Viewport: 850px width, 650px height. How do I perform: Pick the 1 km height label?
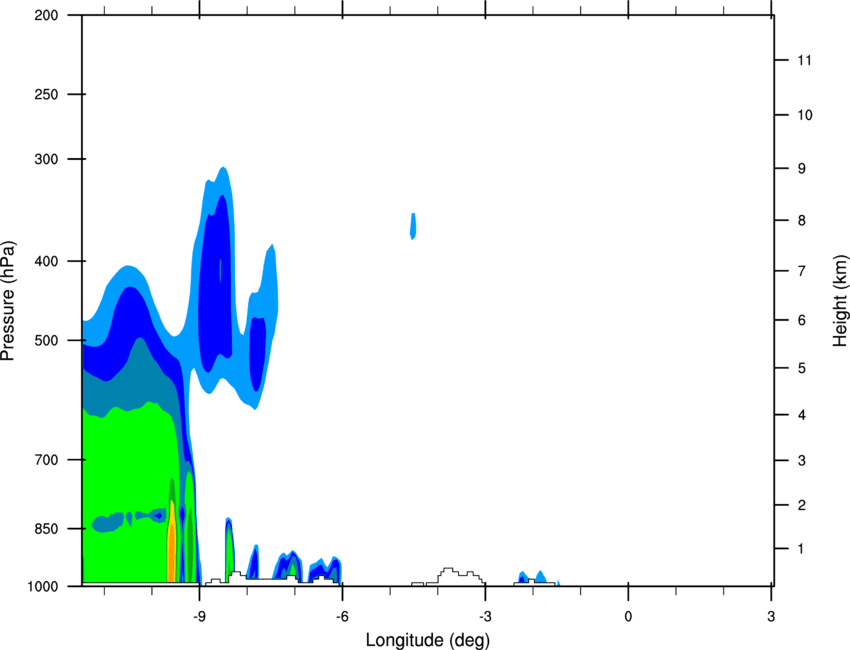coord(801,549)
